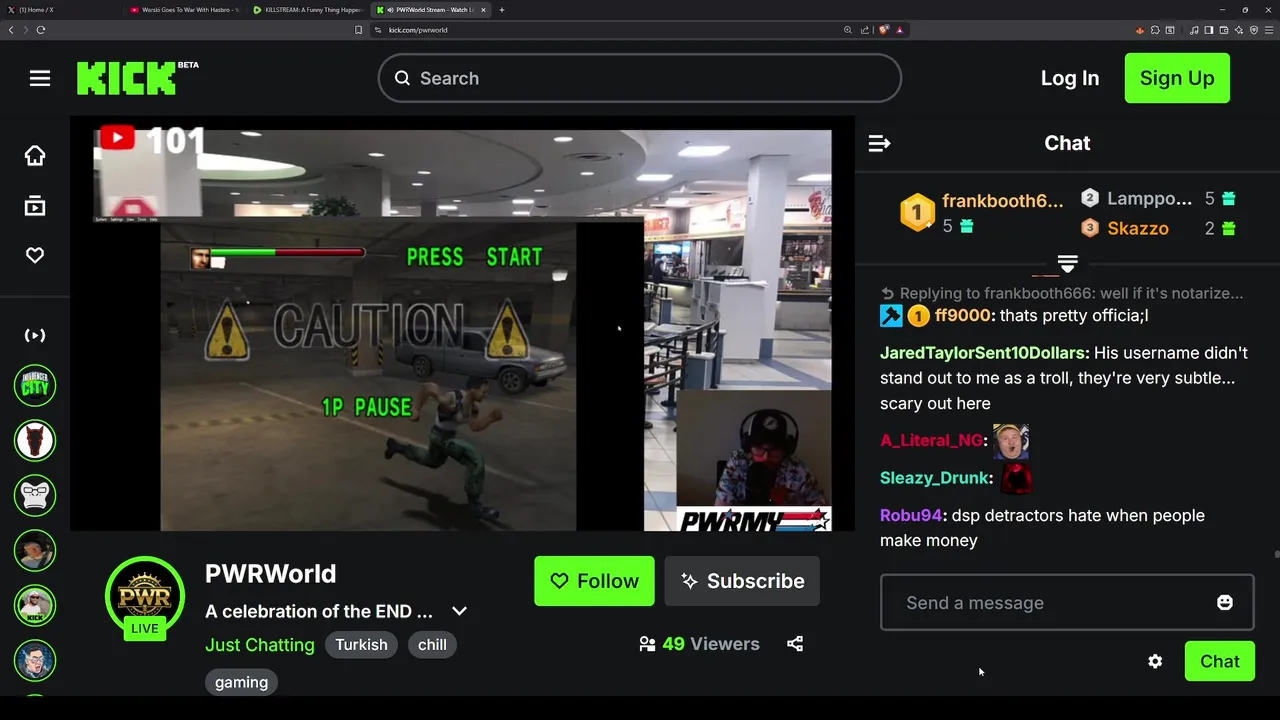The width and height of the screenshot is (1280, 720).
Task: Open chat settings gear icon
Action: click(x=1155, y=661)
